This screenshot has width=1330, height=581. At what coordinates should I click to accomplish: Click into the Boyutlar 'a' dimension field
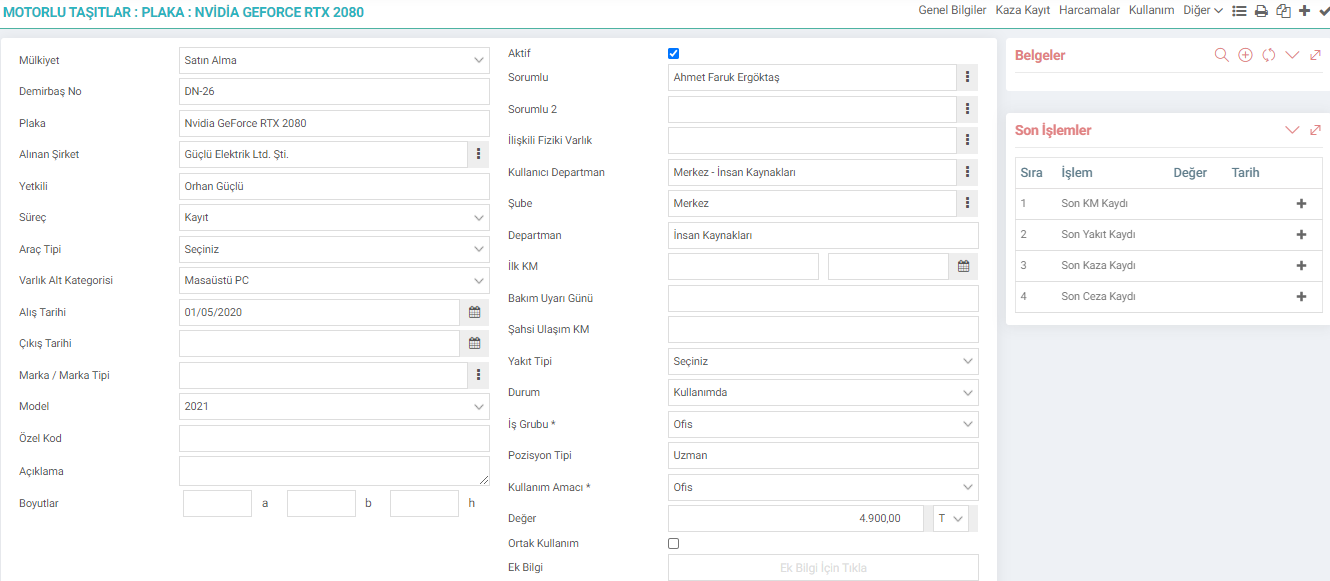(217, 503)
